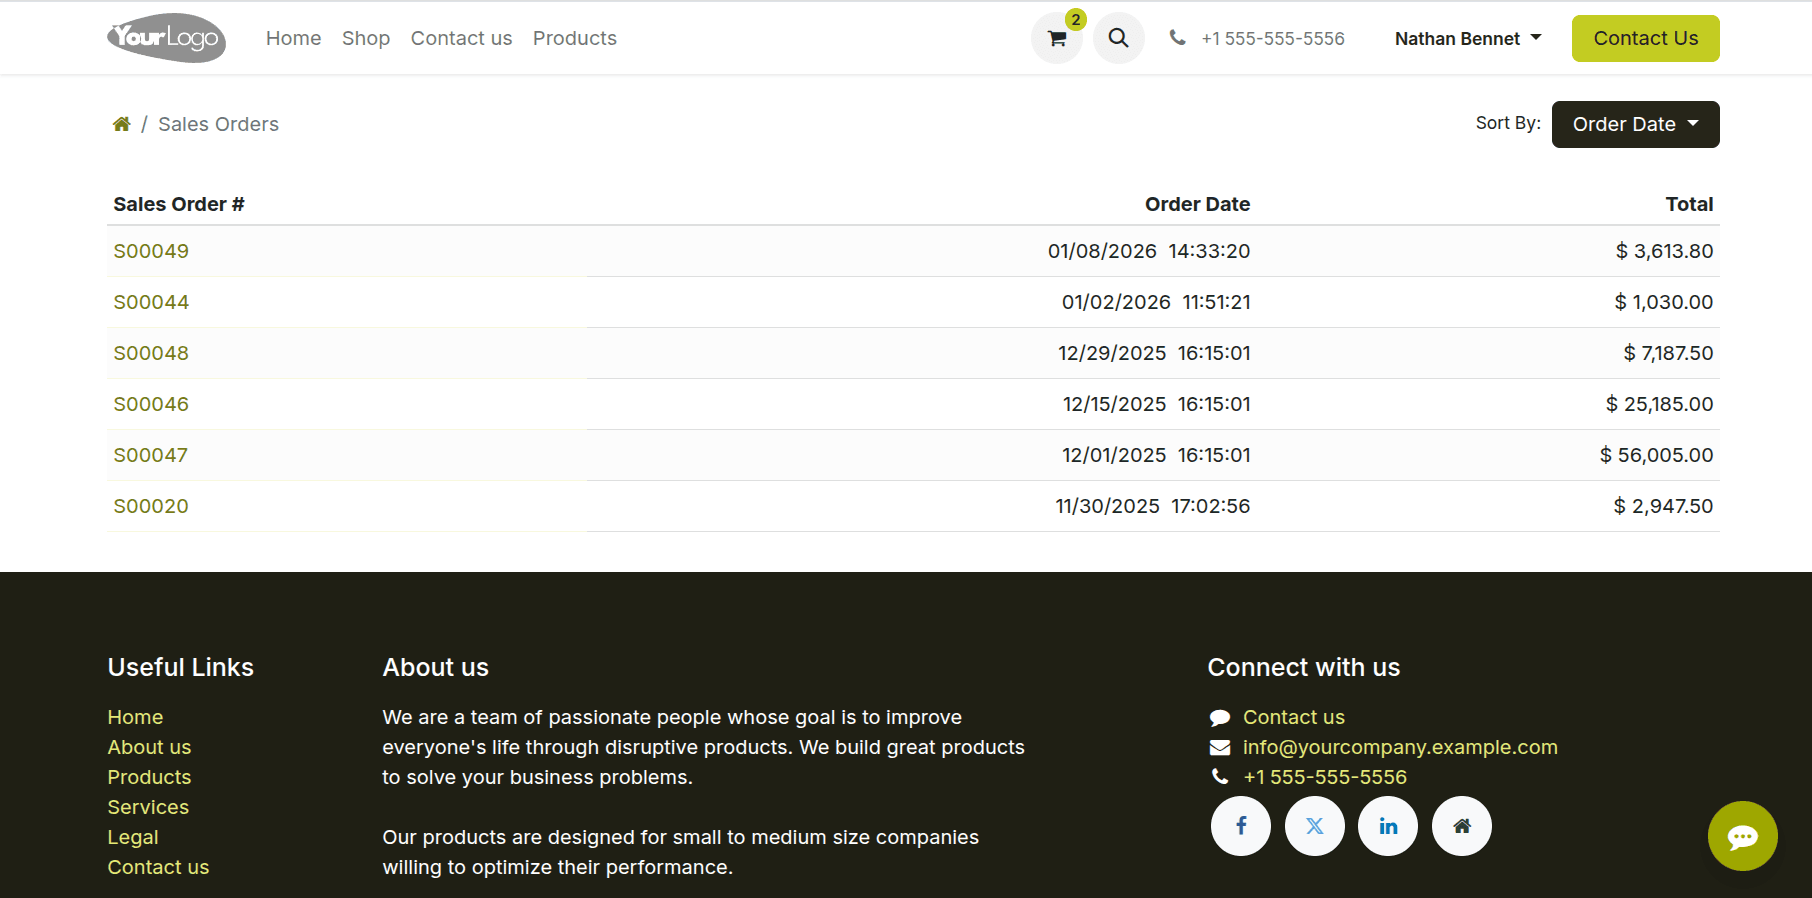Open the Nathan Bennet user menu
Screen dimensions: 1812x898
[1467, 39]
